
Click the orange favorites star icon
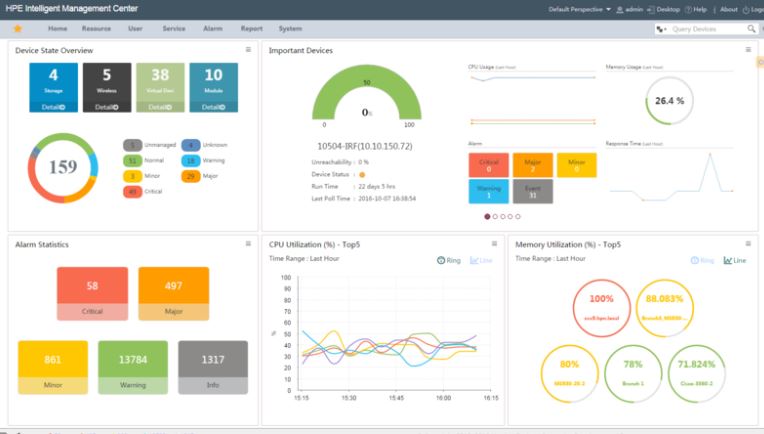click(18, 29)
